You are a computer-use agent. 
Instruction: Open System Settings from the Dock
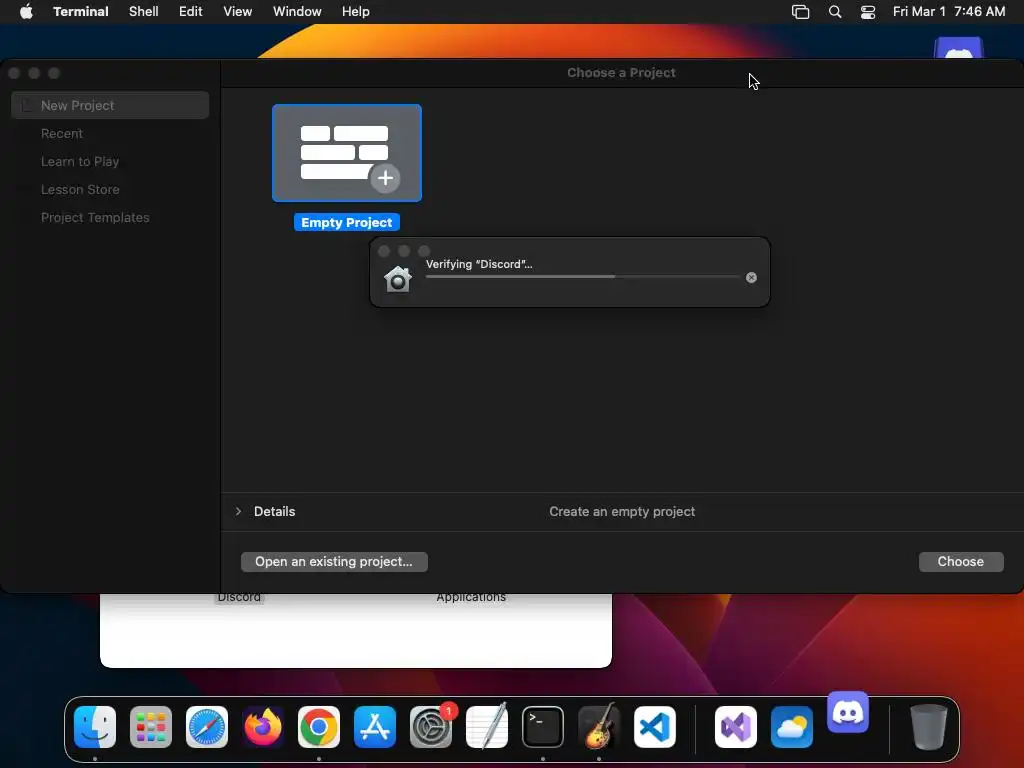(x=431, y=727)
